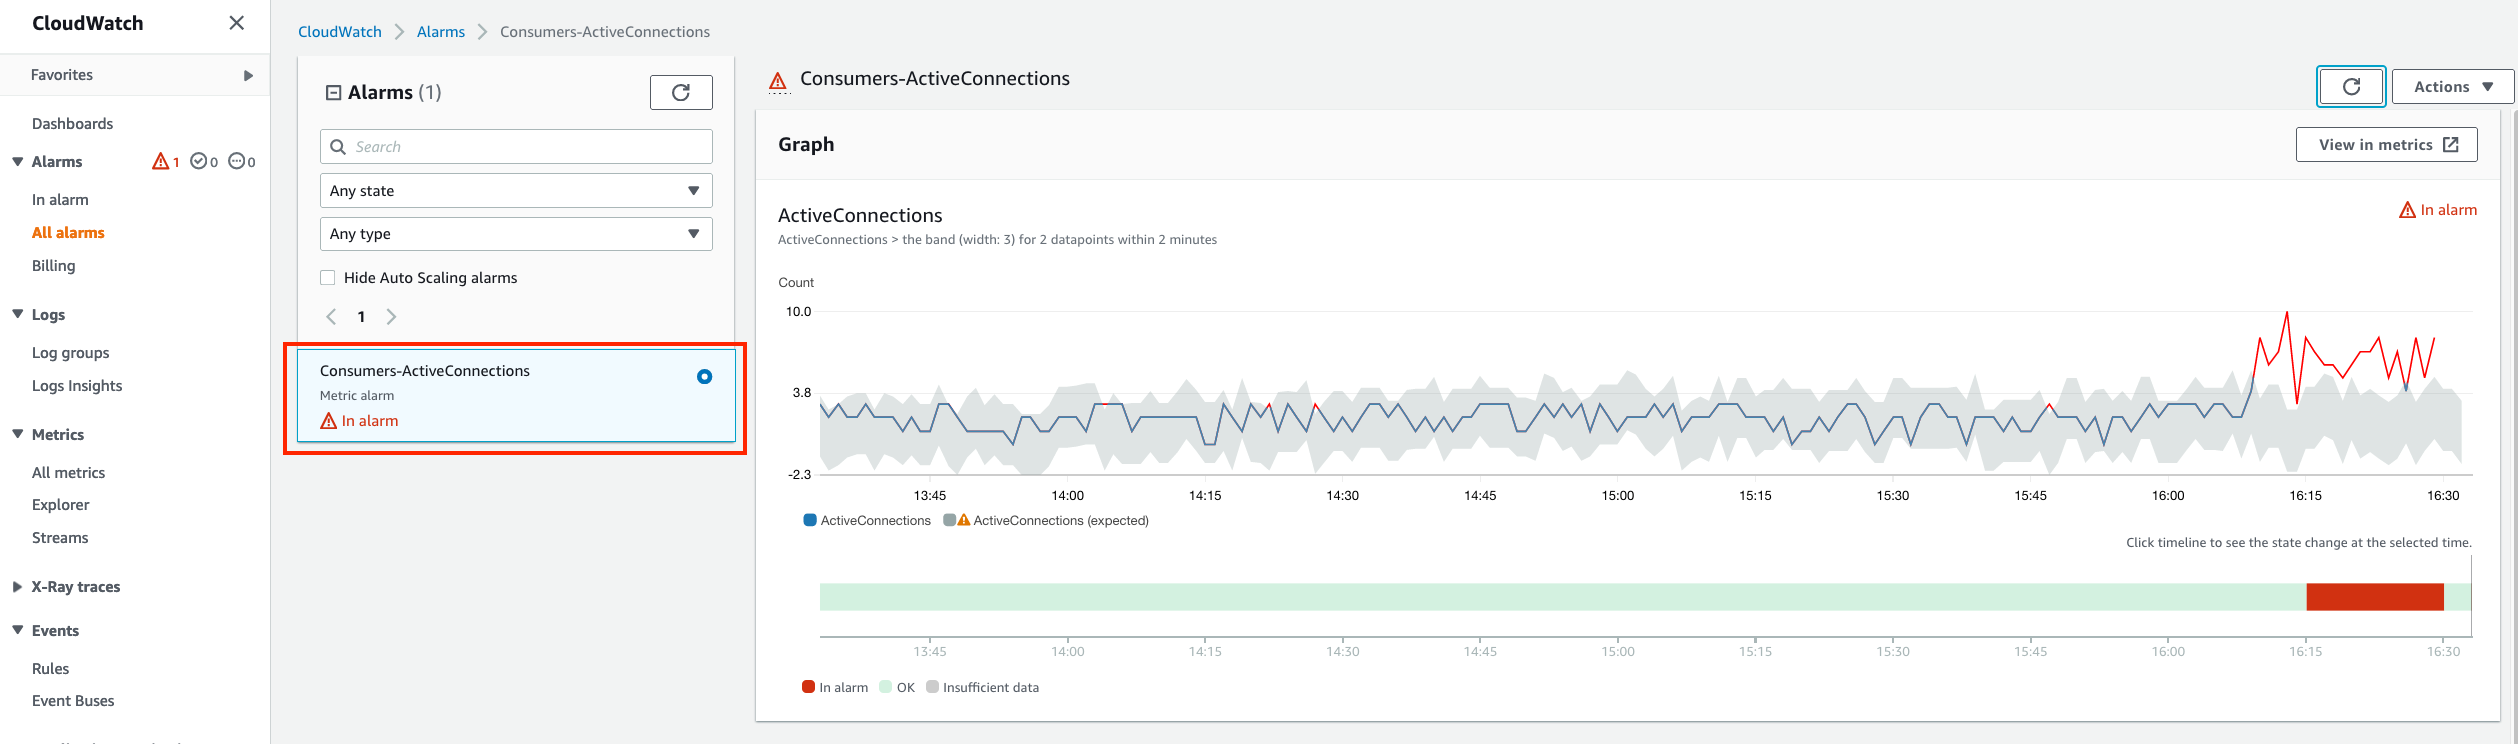Collapse the Alarms list panel icon
The width and height of the screenshot is (2518, 744).
334,93
